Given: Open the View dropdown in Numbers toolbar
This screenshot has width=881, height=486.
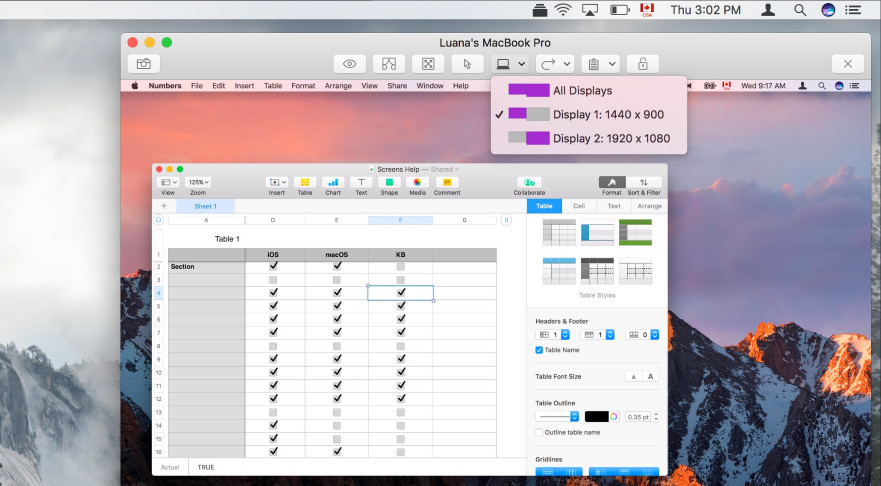Looking at the screenshot, I should pos(168,182).
